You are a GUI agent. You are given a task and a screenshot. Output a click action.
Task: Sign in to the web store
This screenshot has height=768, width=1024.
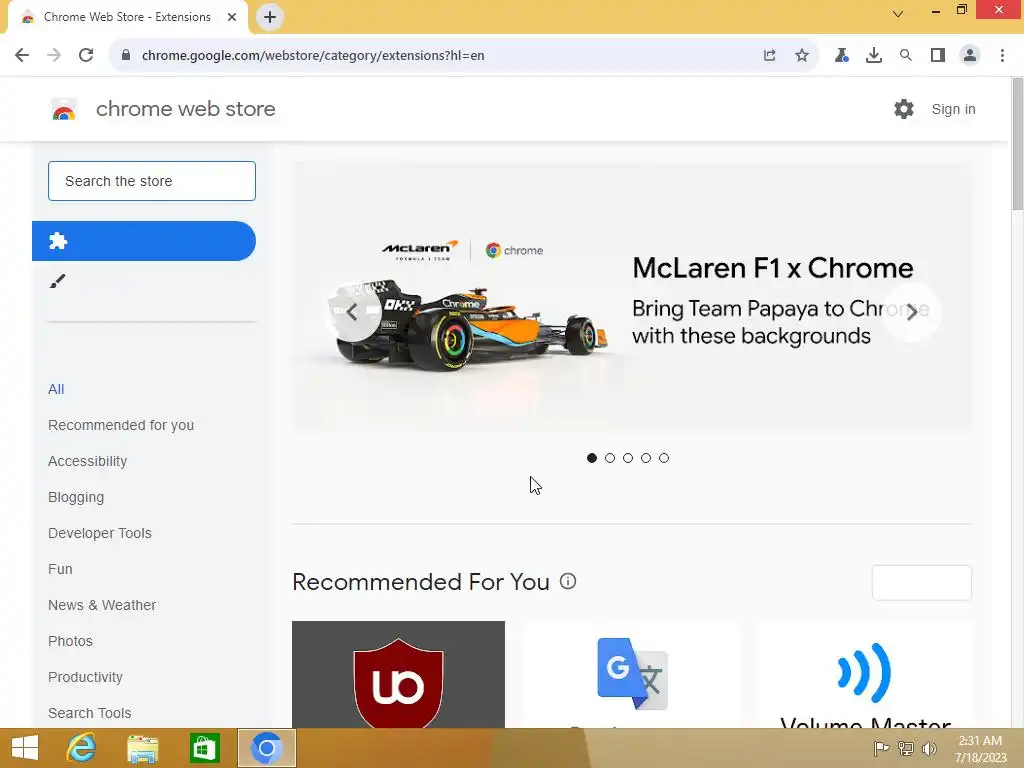pyautogui.click(x=953, y=109)
